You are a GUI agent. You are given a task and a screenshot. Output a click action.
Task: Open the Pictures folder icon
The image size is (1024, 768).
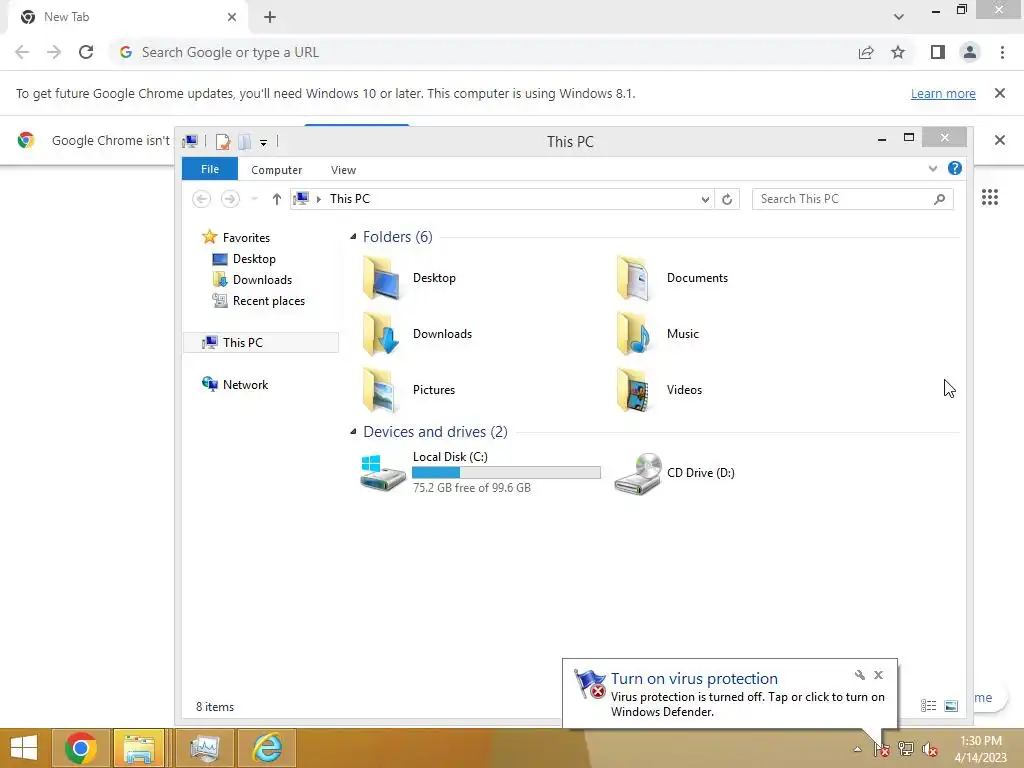pos(381,390)
